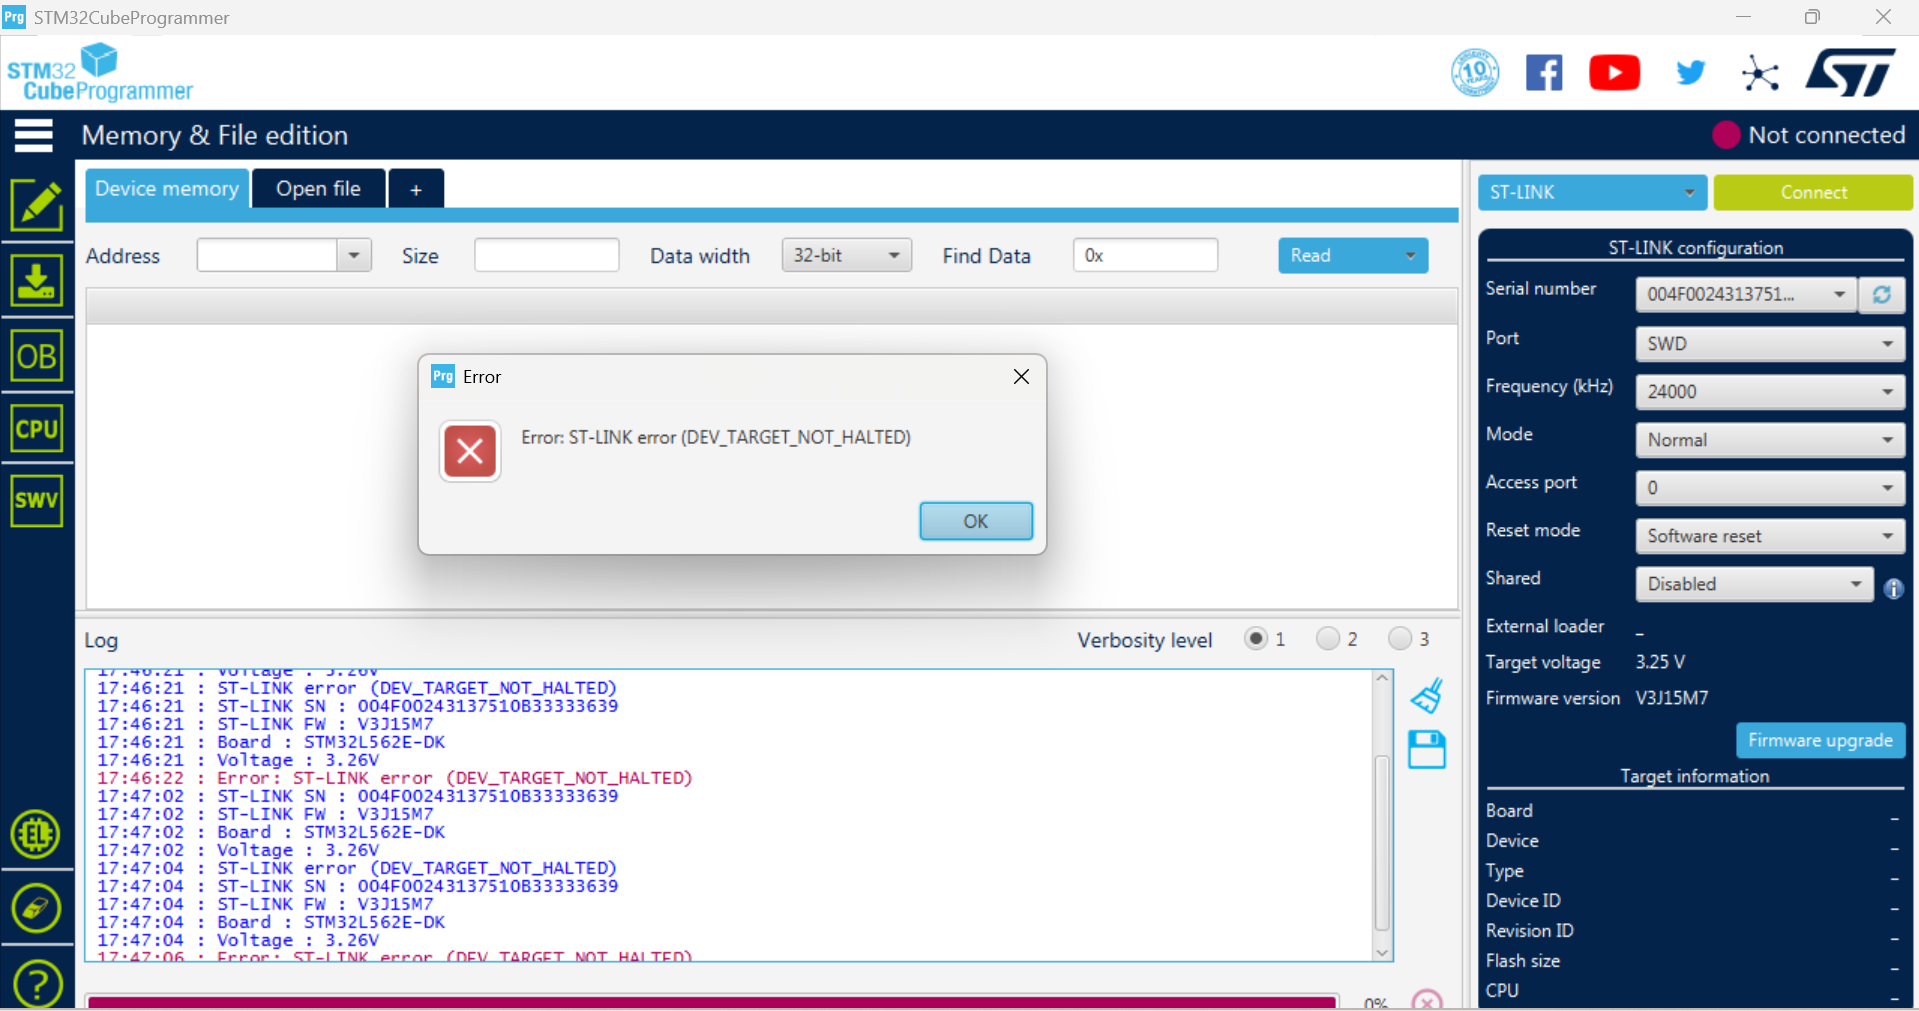Open the SWV viewer panel
The width and height of the screenshot is (1919, 1011).
tap(36, 500)
